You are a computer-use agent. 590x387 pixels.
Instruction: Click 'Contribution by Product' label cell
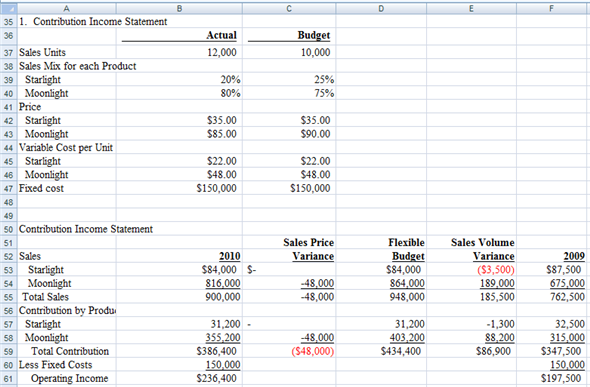coord(67,310)
